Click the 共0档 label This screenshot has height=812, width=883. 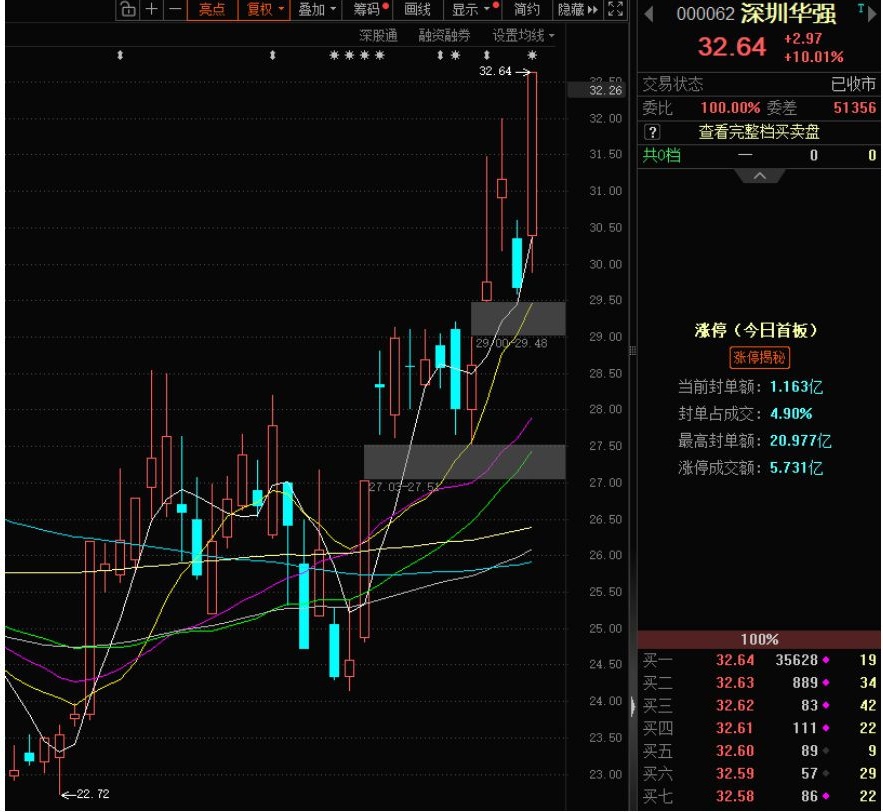click(x=662, y=155)
